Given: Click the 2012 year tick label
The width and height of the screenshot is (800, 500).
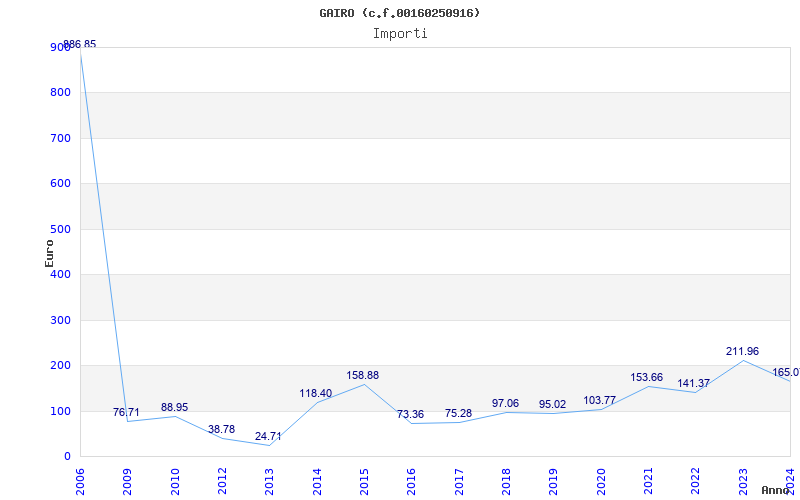Looking at the screenshot, I should pos(222,482).
